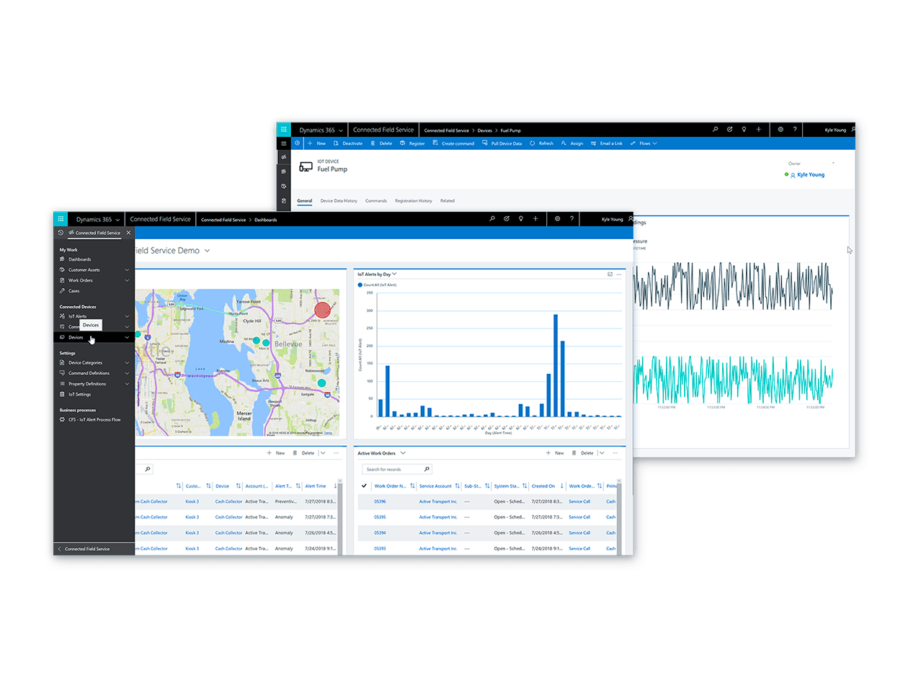908x680 pixels.
Task: Open Dashboards in the sidebar
Action: click(80, 259)
